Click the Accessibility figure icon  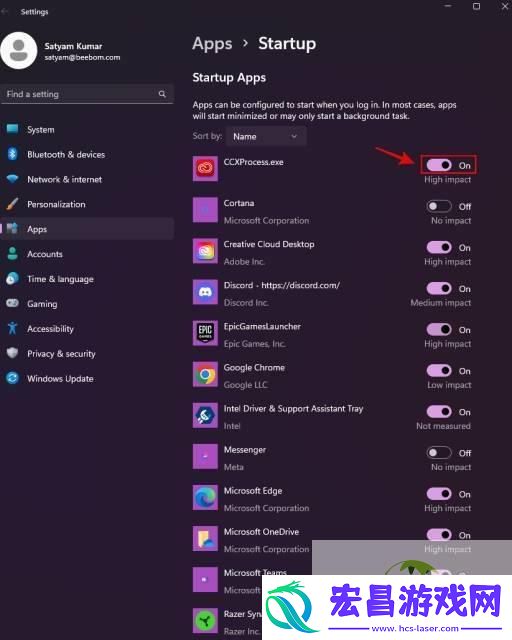12,328
